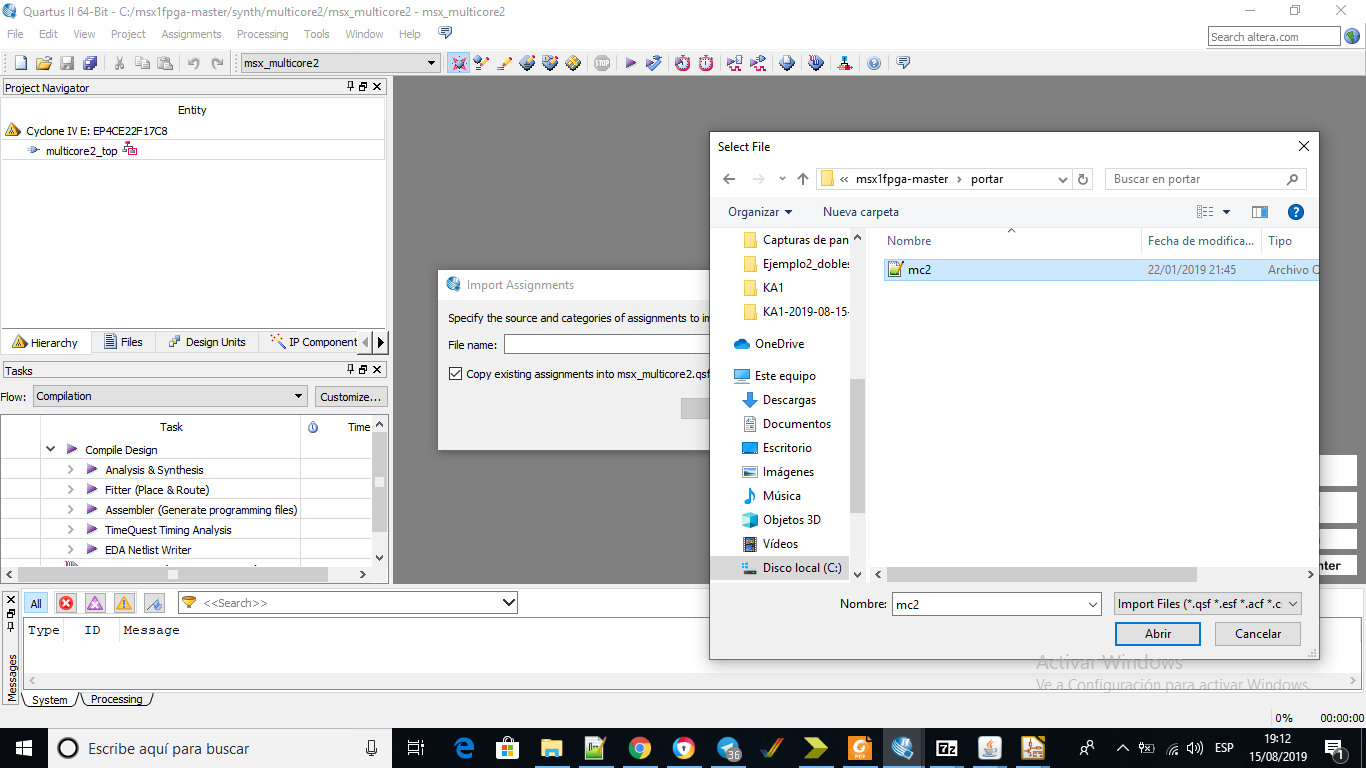Click the warning filter icon in Messages
The height and width of the screenshot is (768, 1366).
124,603
